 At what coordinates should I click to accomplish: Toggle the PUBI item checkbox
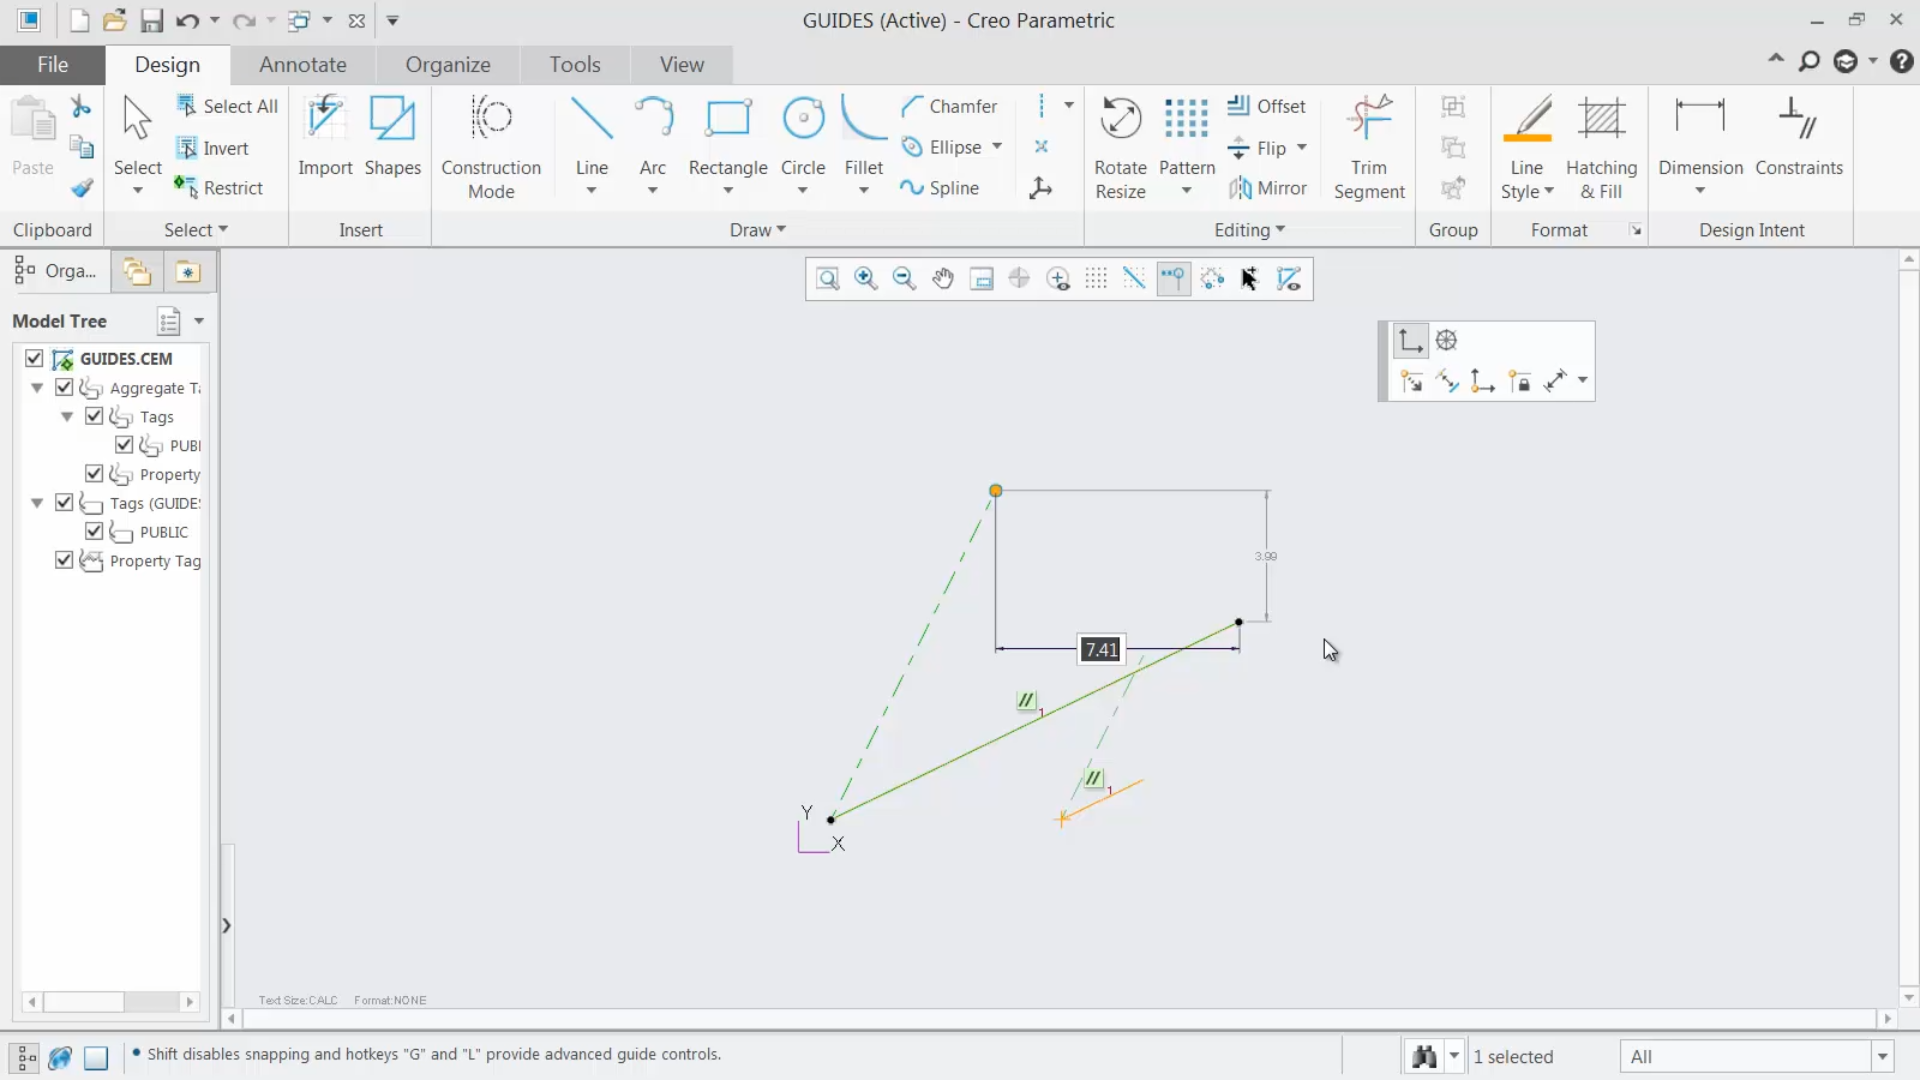click(x=124, y=445)
